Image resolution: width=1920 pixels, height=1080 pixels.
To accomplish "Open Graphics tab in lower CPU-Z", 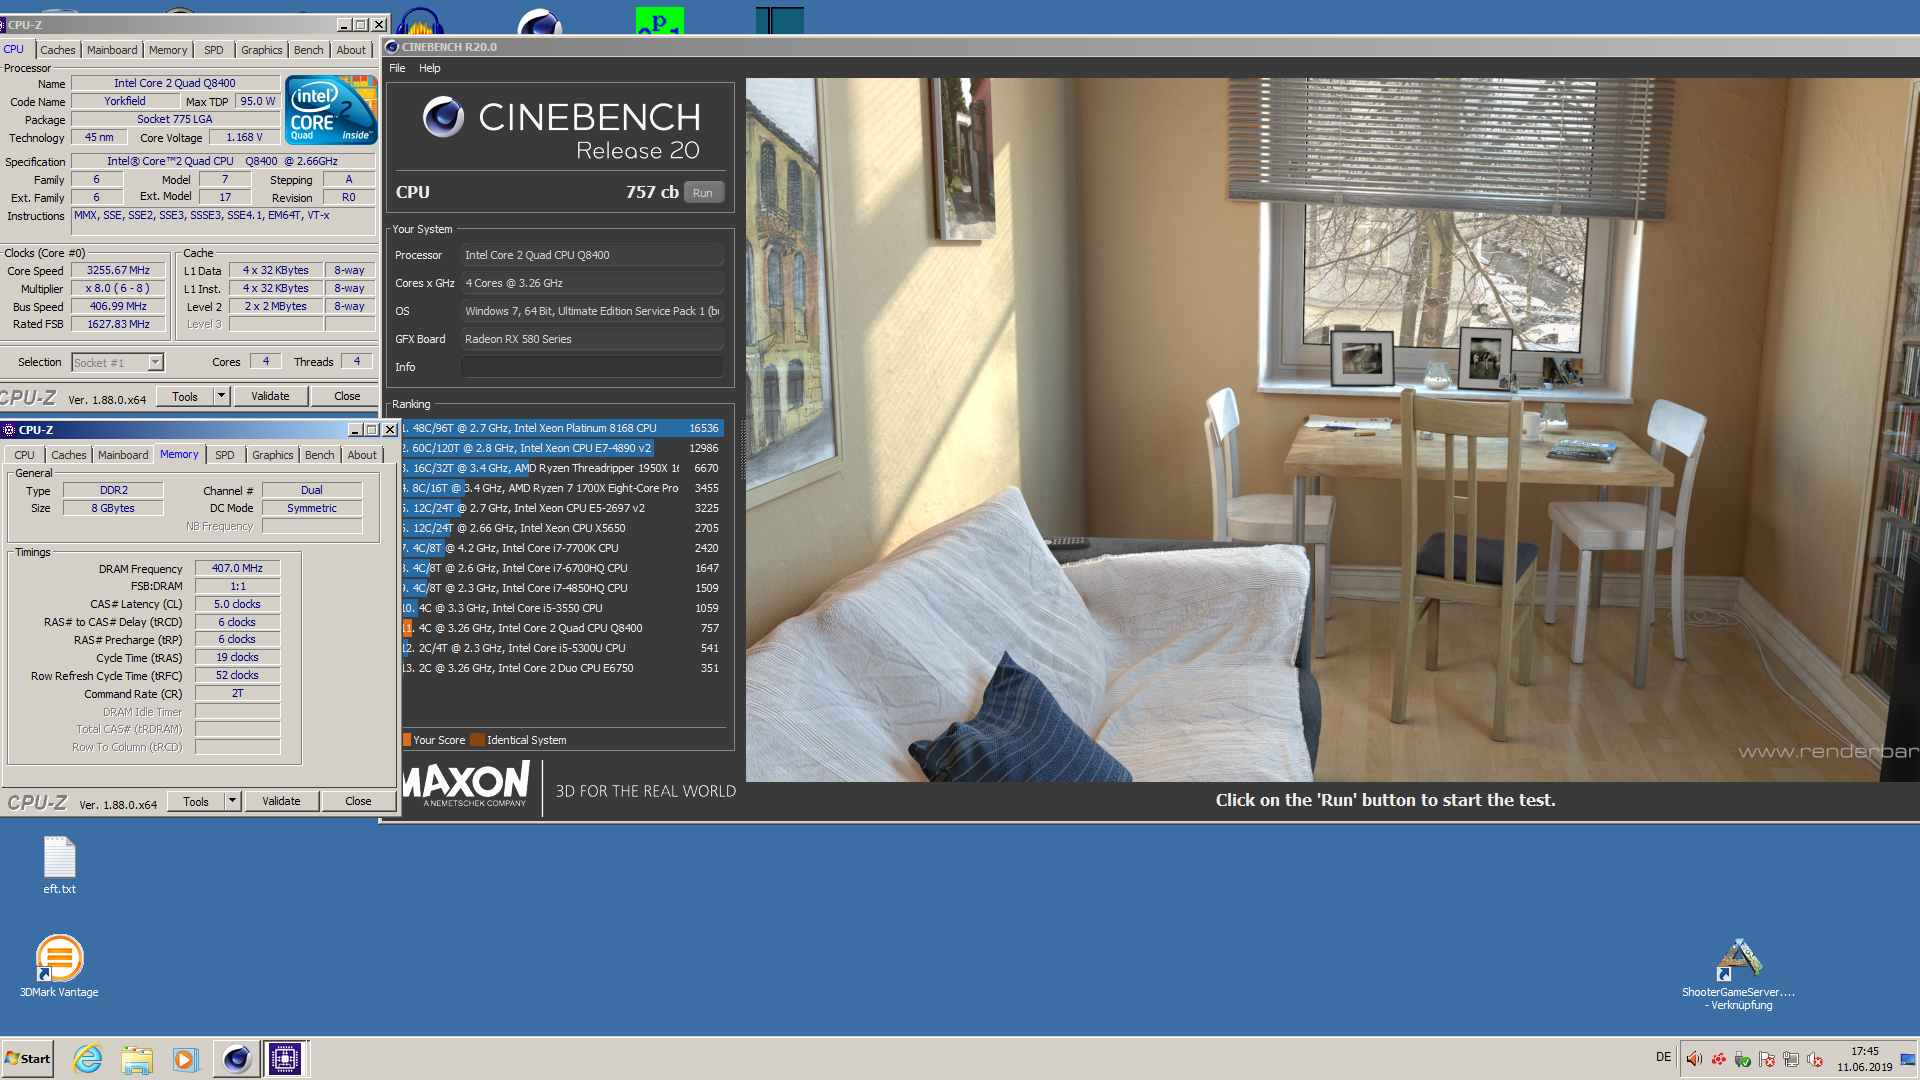I will 273,455.
